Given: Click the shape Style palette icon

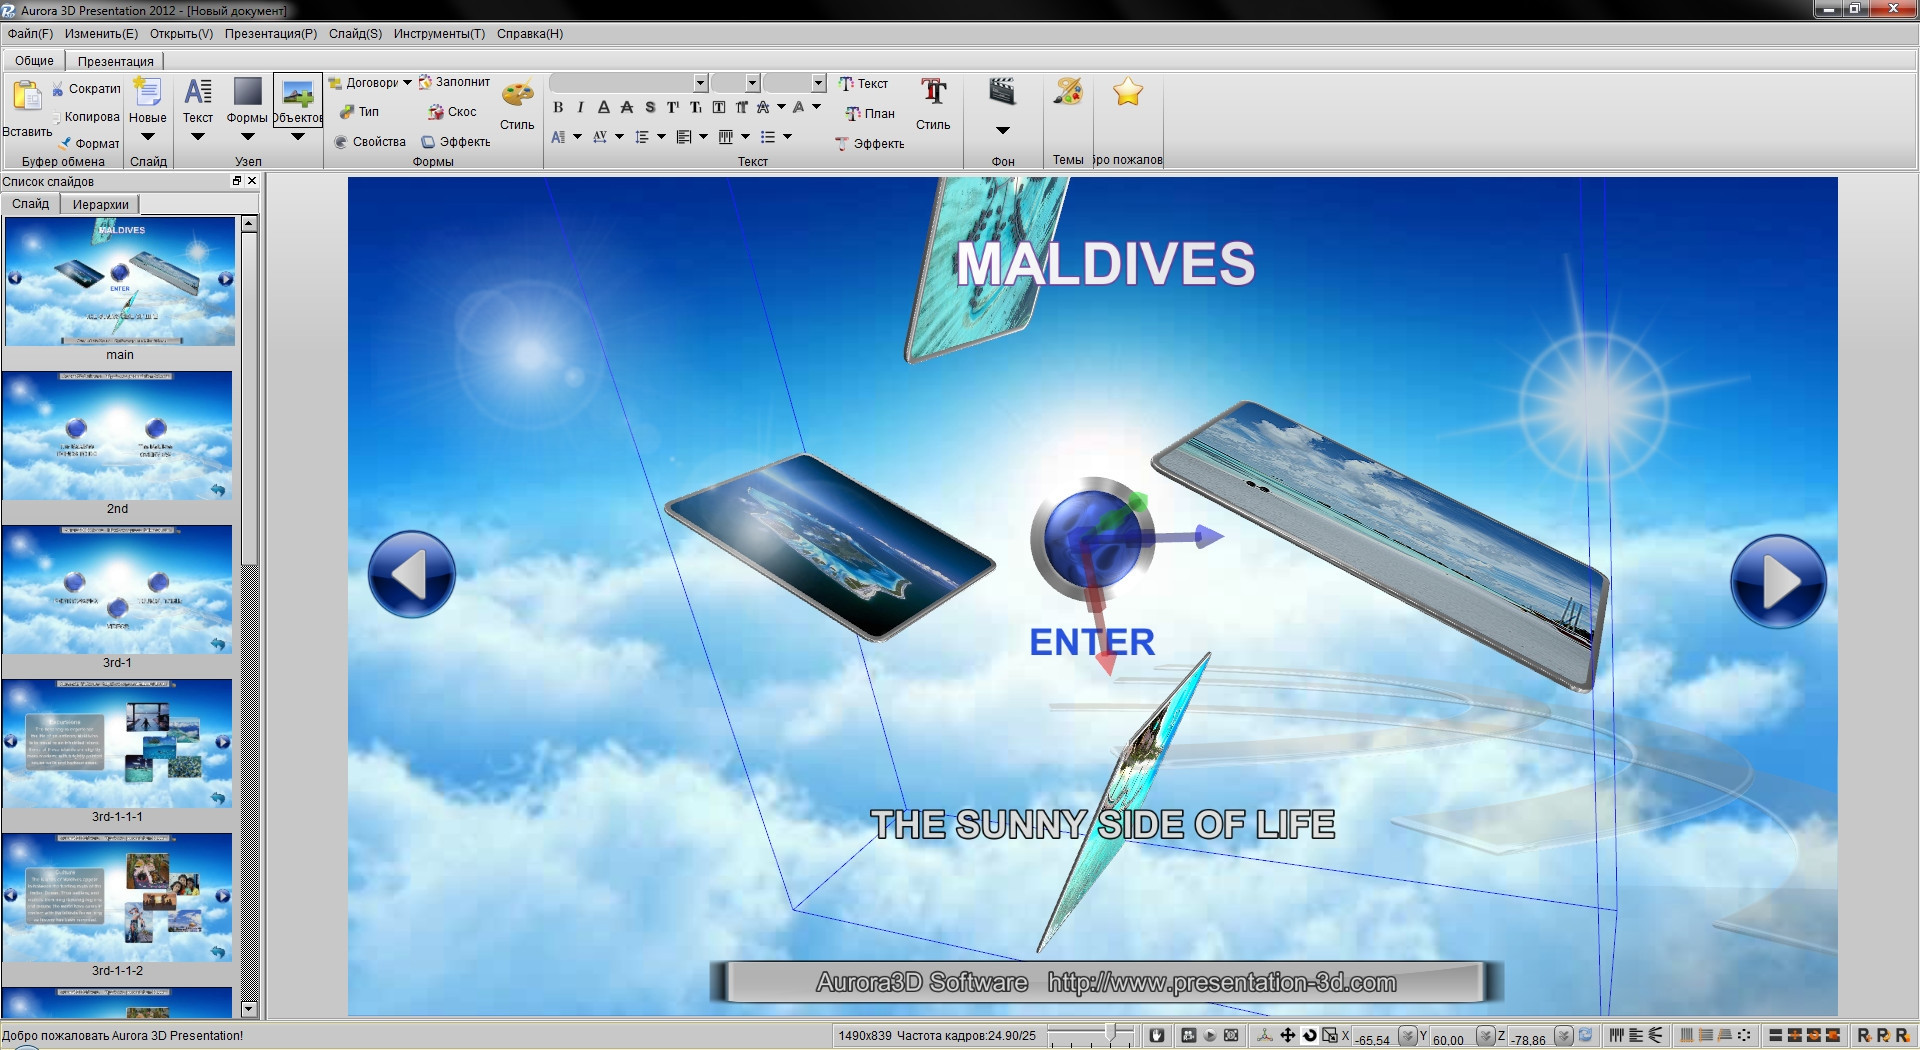Looking at the screenshot, I should pos(517,95).
